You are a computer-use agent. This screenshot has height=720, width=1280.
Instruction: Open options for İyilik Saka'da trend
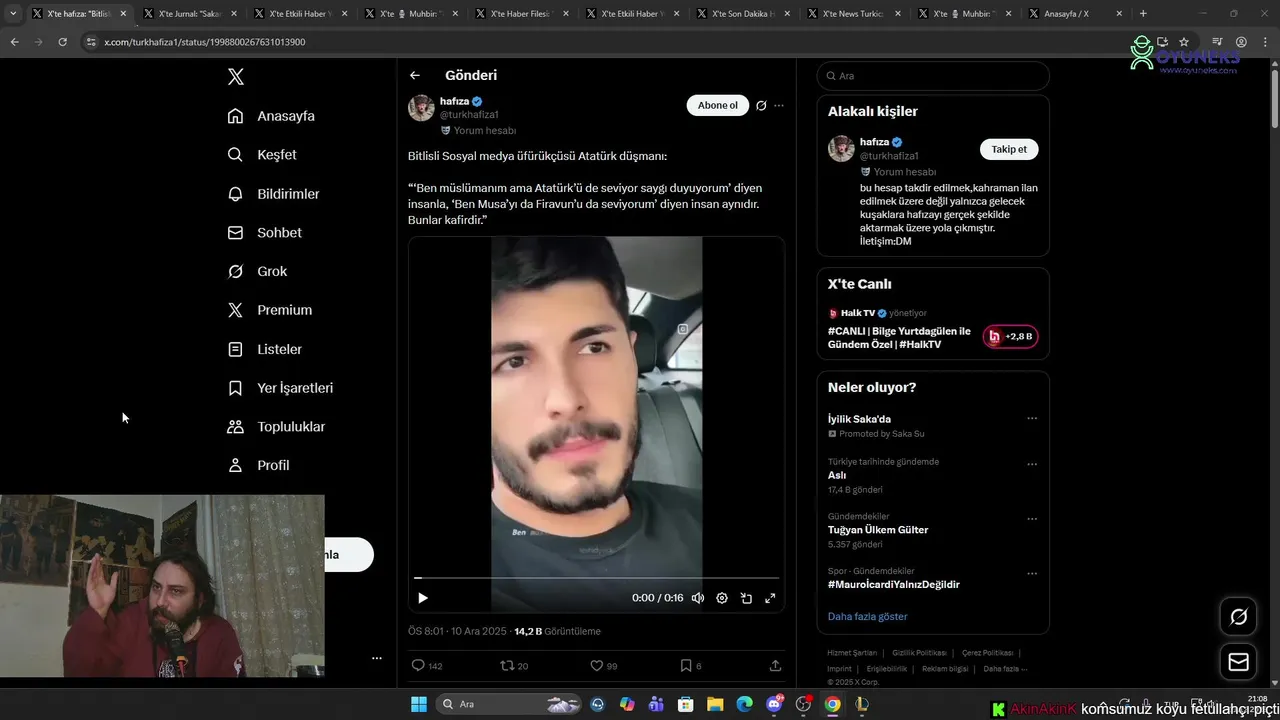pos(1032,419)
